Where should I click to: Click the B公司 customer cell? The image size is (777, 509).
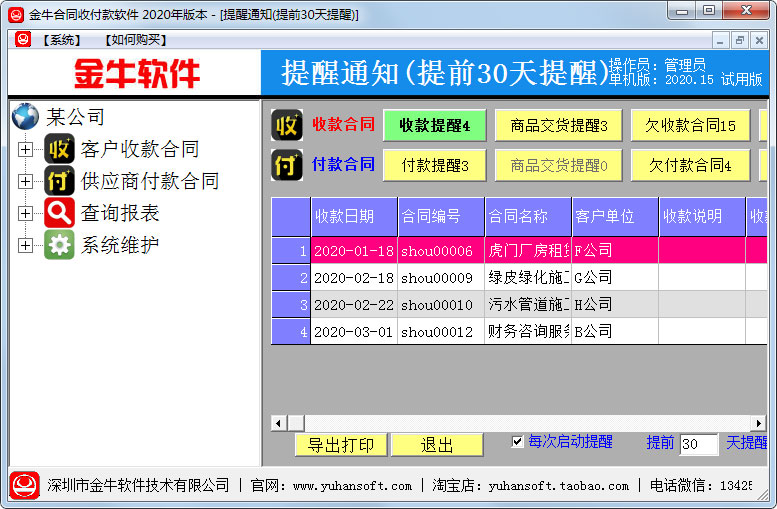tap(615, 332)
